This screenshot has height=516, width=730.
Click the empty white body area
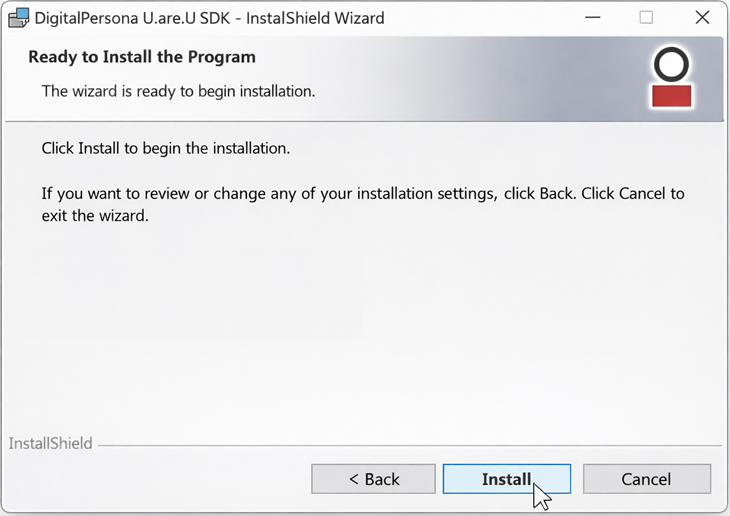(360, 320)
